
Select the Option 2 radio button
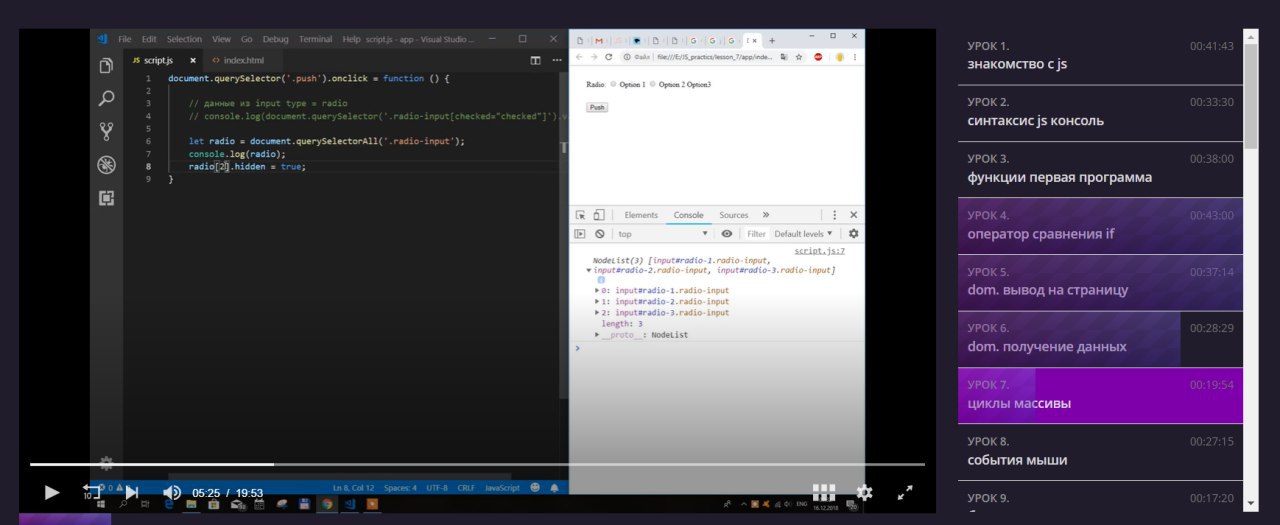click(x=653, y=85)
